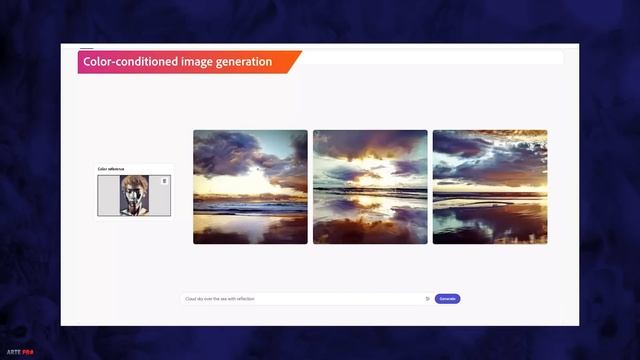Image resolution: width=640 pixels, height=360 pixels.
Task: Open the third generated seascape image
Action: (490, 187)
